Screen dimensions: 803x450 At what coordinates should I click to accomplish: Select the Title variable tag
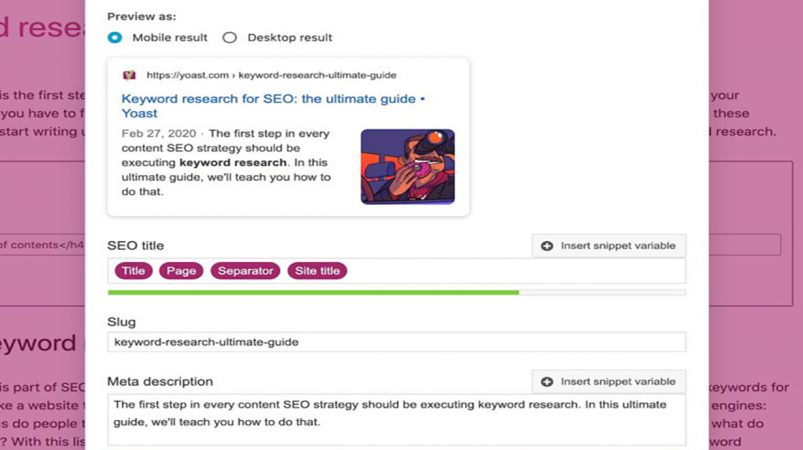pos(133,271)
